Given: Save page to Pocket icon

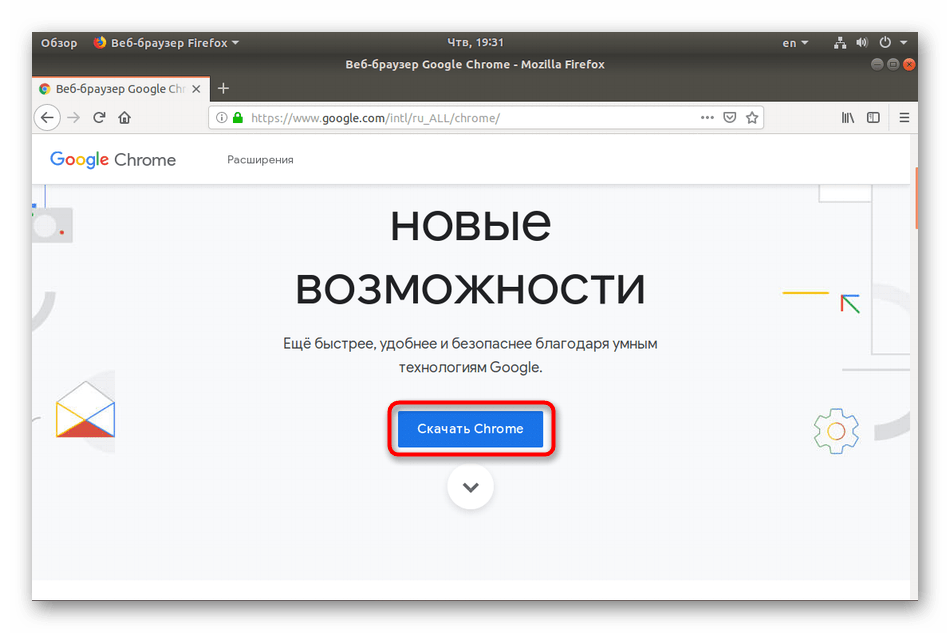Looking at the screenshot, I should 730,118.
